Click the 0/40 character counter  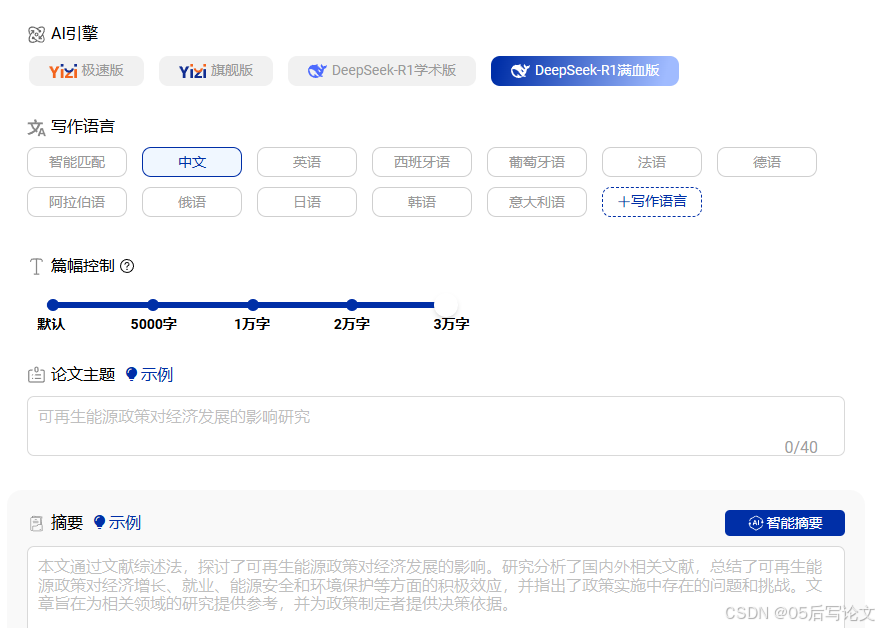point(801,447)
